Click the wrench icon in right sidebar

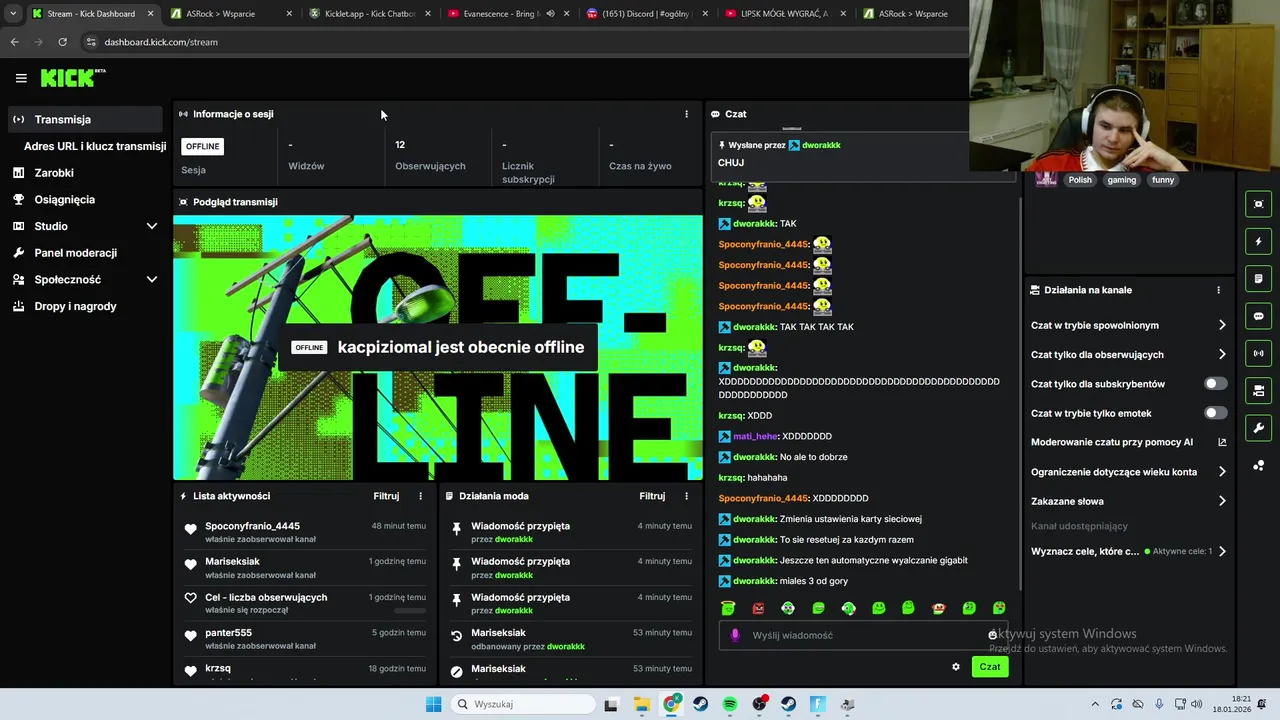click(1259, 428)
